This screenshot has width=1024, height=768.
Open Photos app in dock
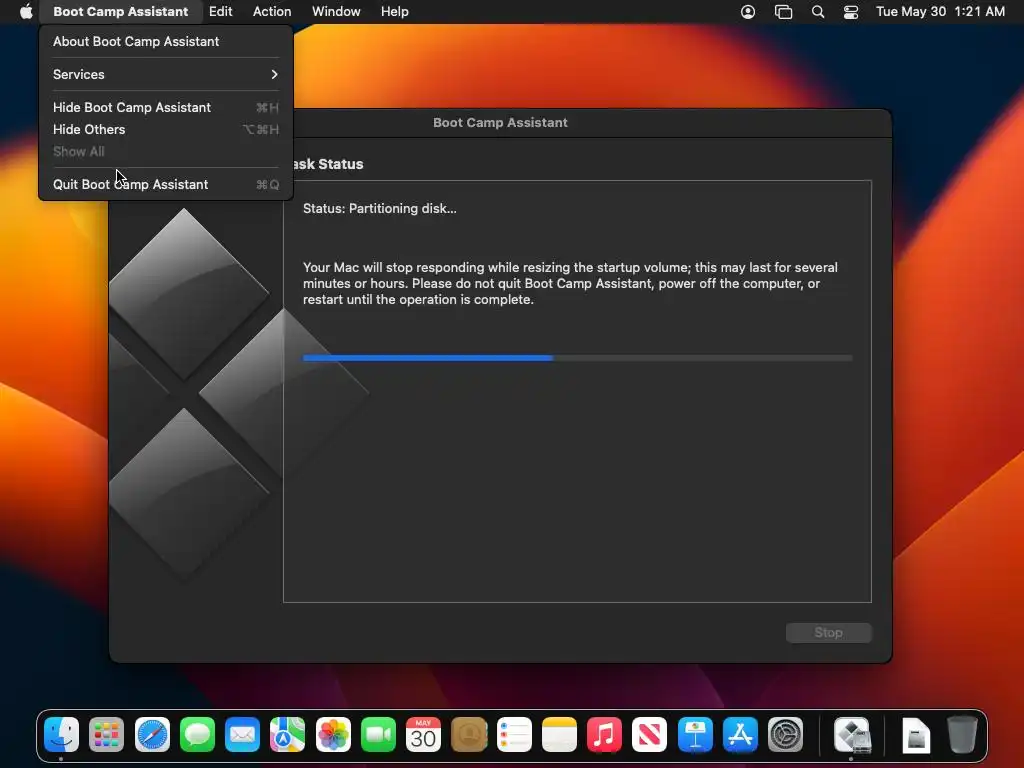click(333, 735)
